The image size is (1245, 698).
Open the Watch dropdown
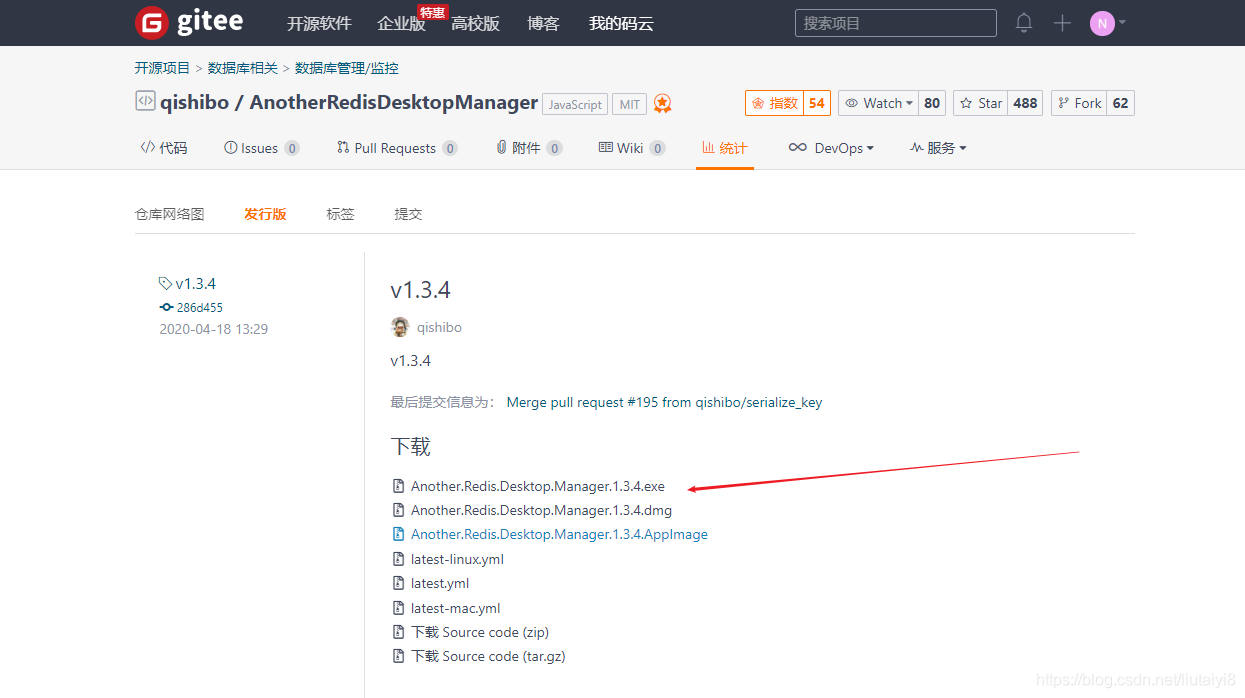point(879,103)
